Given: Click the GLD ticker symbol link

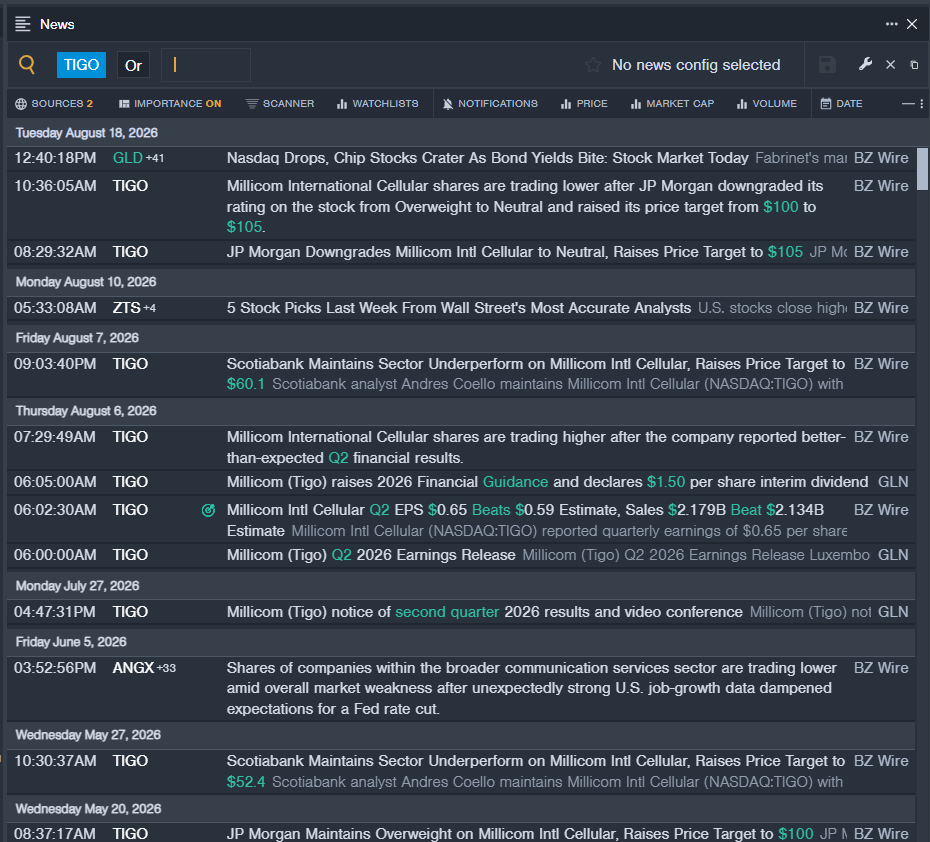Looking at the screenshot, I should click(x=128, y=158).
